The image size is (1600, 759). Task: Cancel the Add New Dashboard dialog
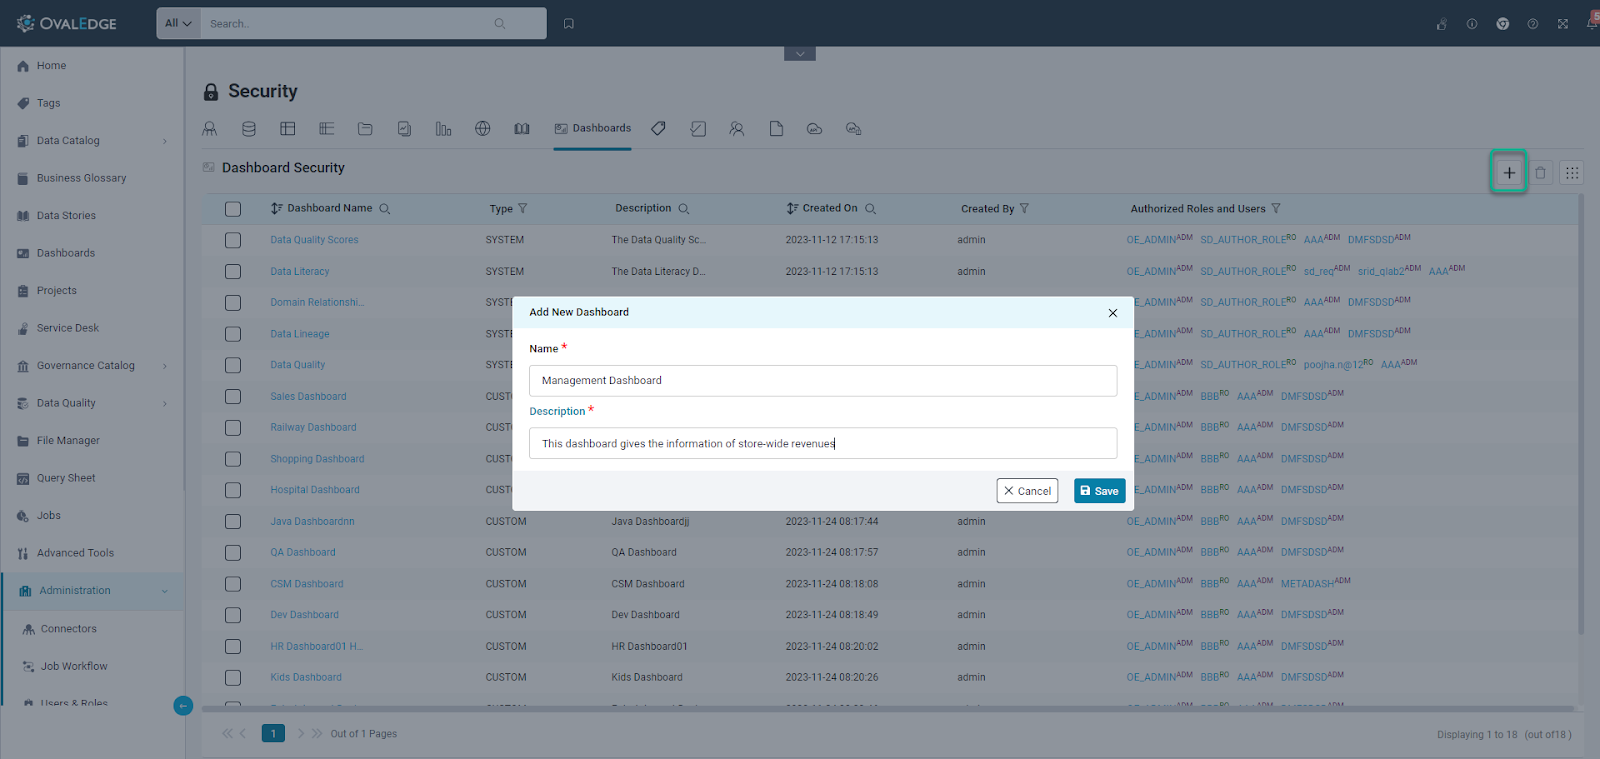click(1027, 491)
